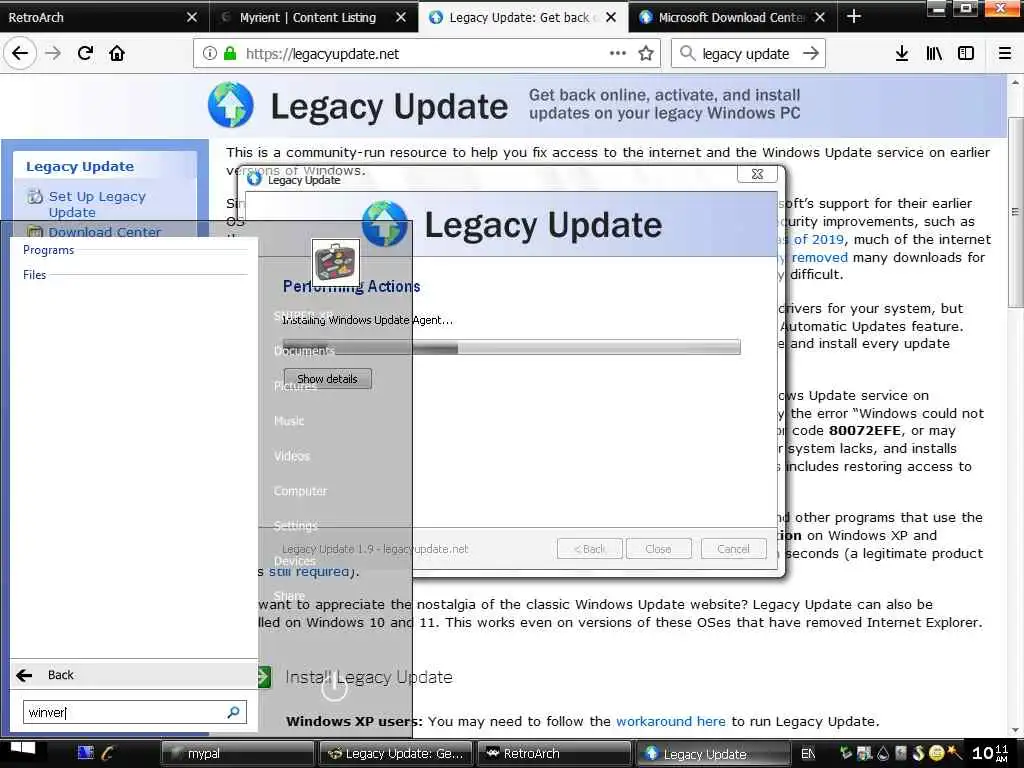Click the start menu power button
Viewport: 1024px width, 768px height.
tap(334, 686)
